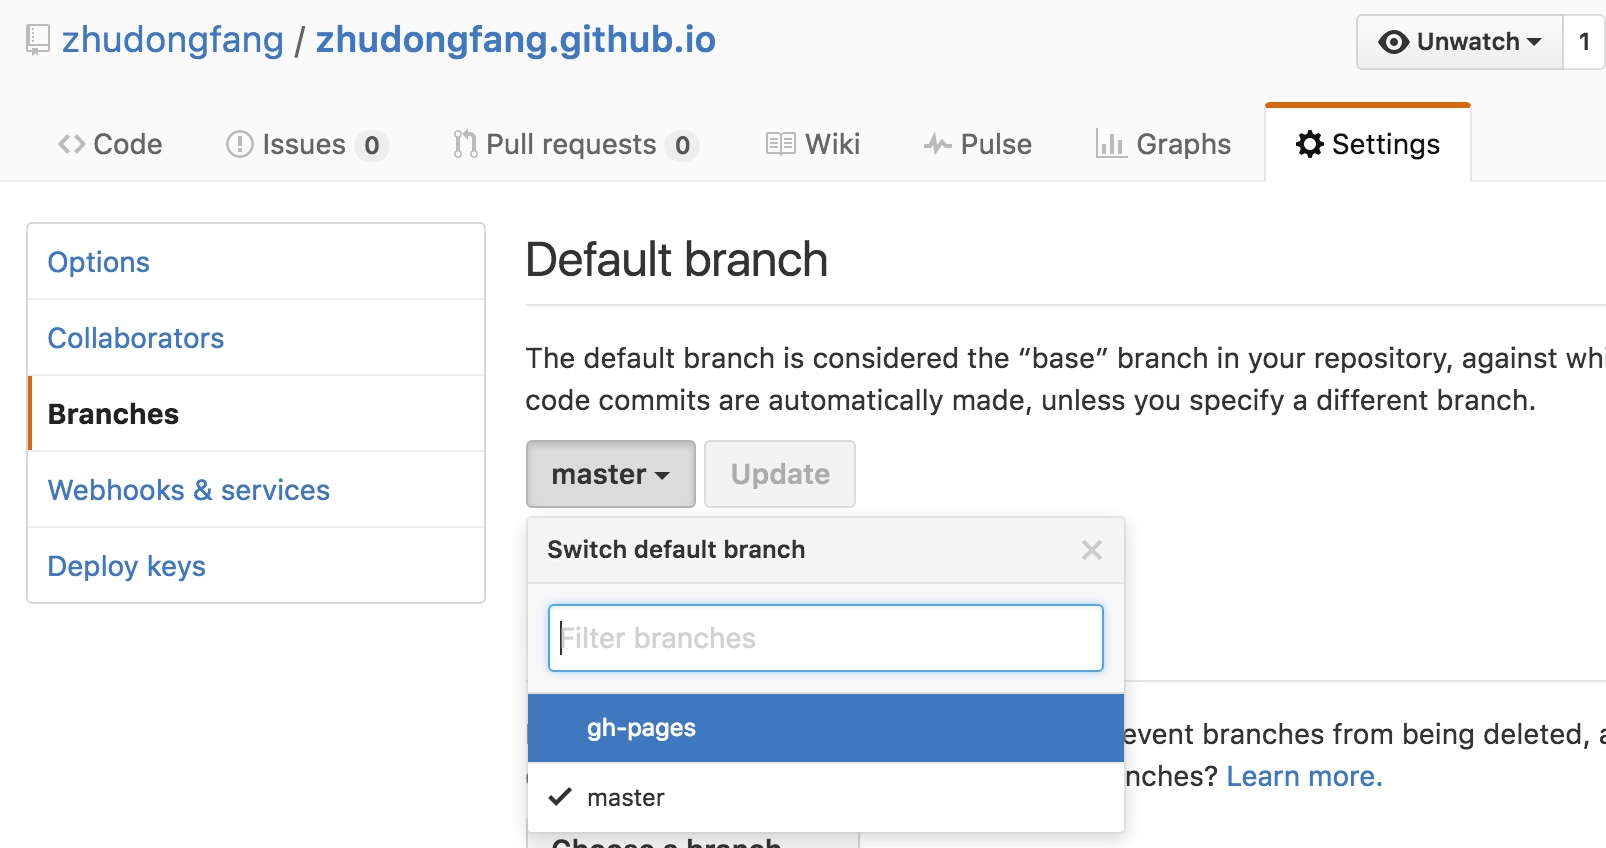Click the Issues exclamation circle icon
The height and width of the screenshot is (848, 1606).
coord(240,145)
